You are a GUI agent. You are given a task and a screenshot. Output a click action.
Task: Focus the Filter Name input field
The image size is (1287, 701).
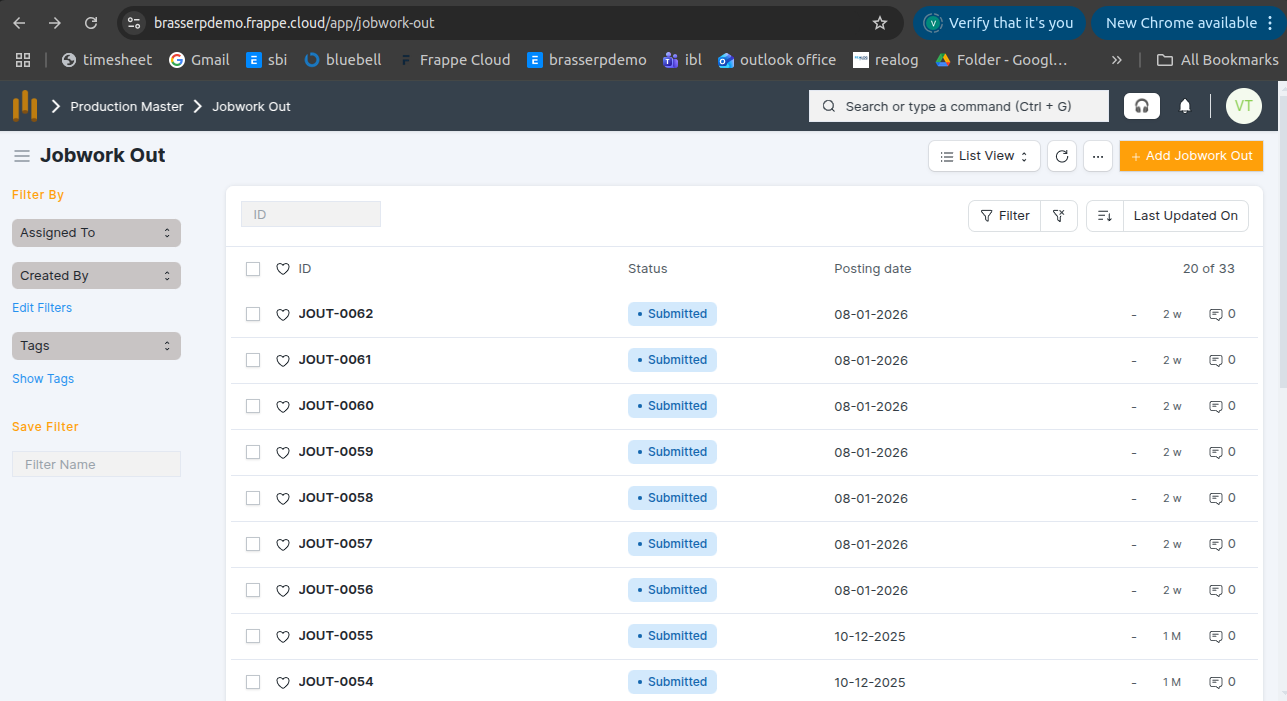[x=96, y=464]
